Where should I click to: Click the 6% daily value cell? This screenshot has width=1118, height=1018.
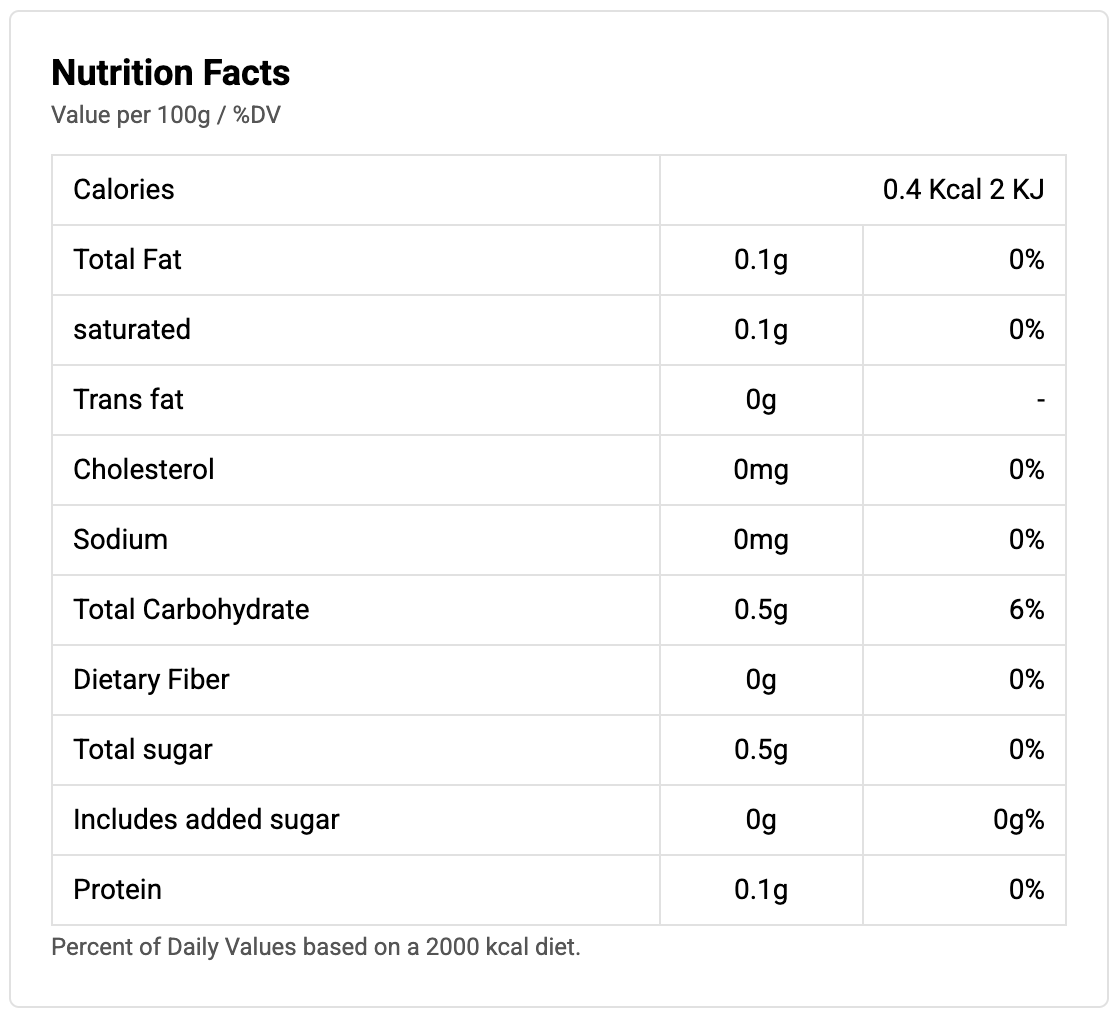(x=1027, y=610)
